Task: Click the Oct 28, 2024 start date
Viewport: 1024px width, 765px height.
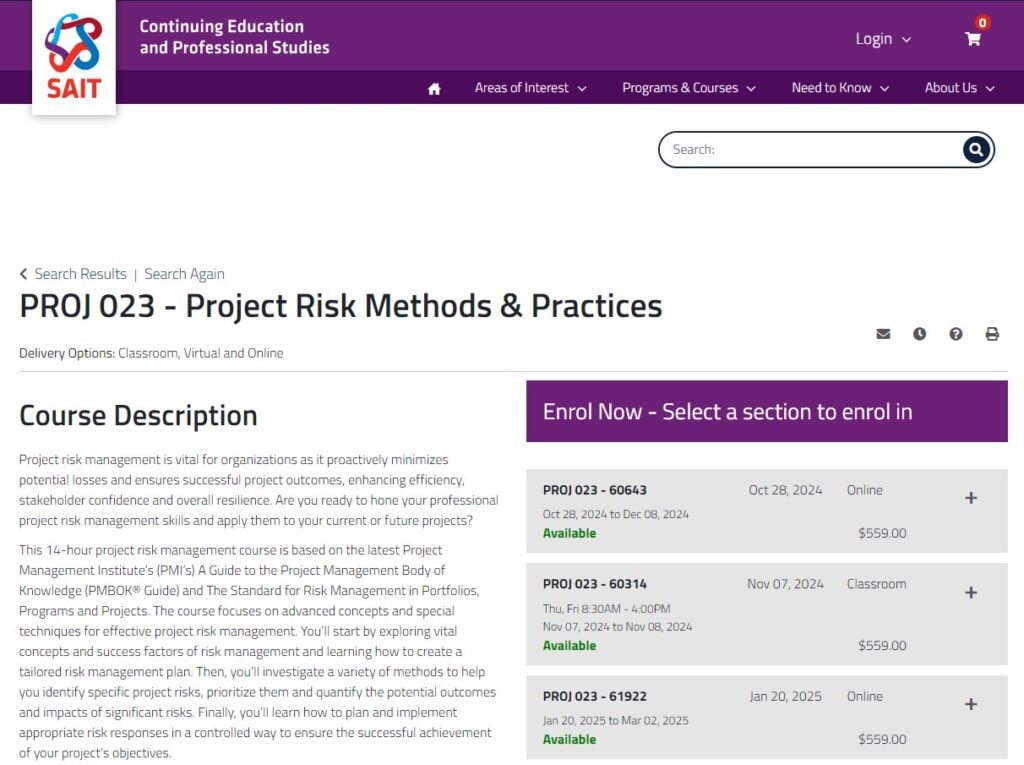Action: pos(786,490)
